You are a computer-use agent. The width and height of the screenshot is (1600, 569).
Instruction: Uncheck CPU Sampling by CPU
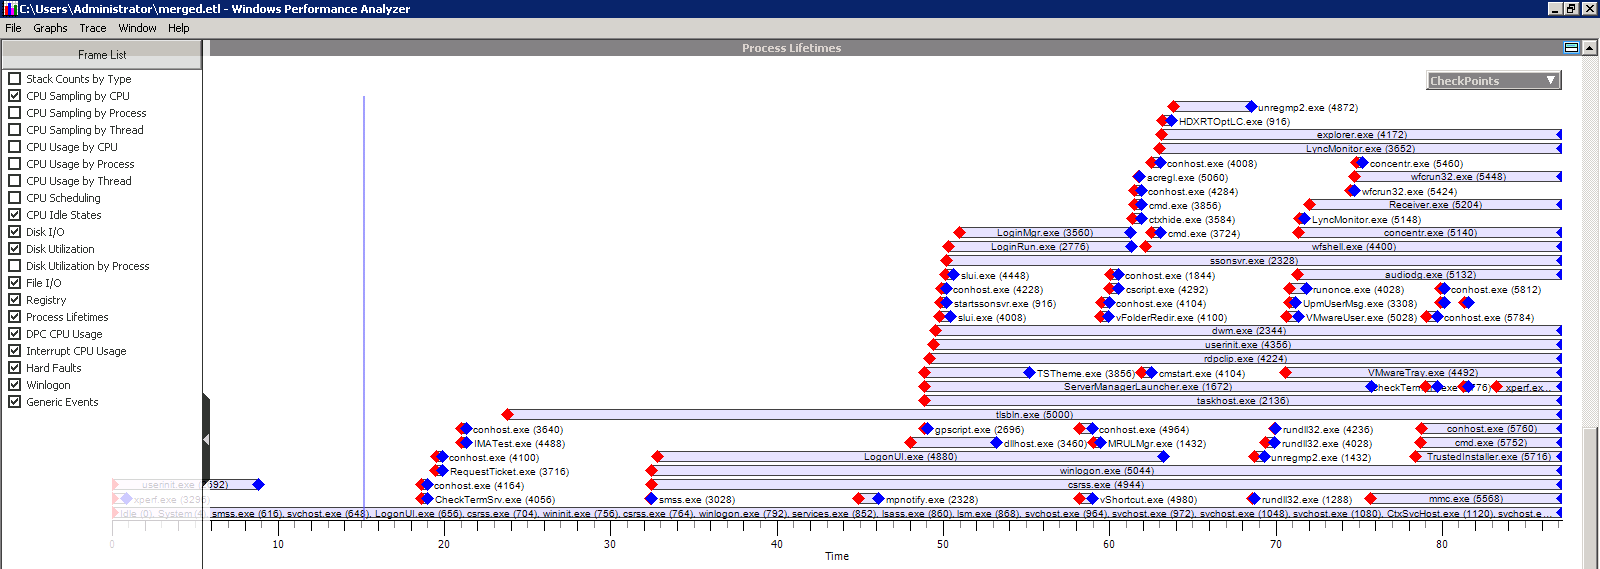(x=14, y=95)
